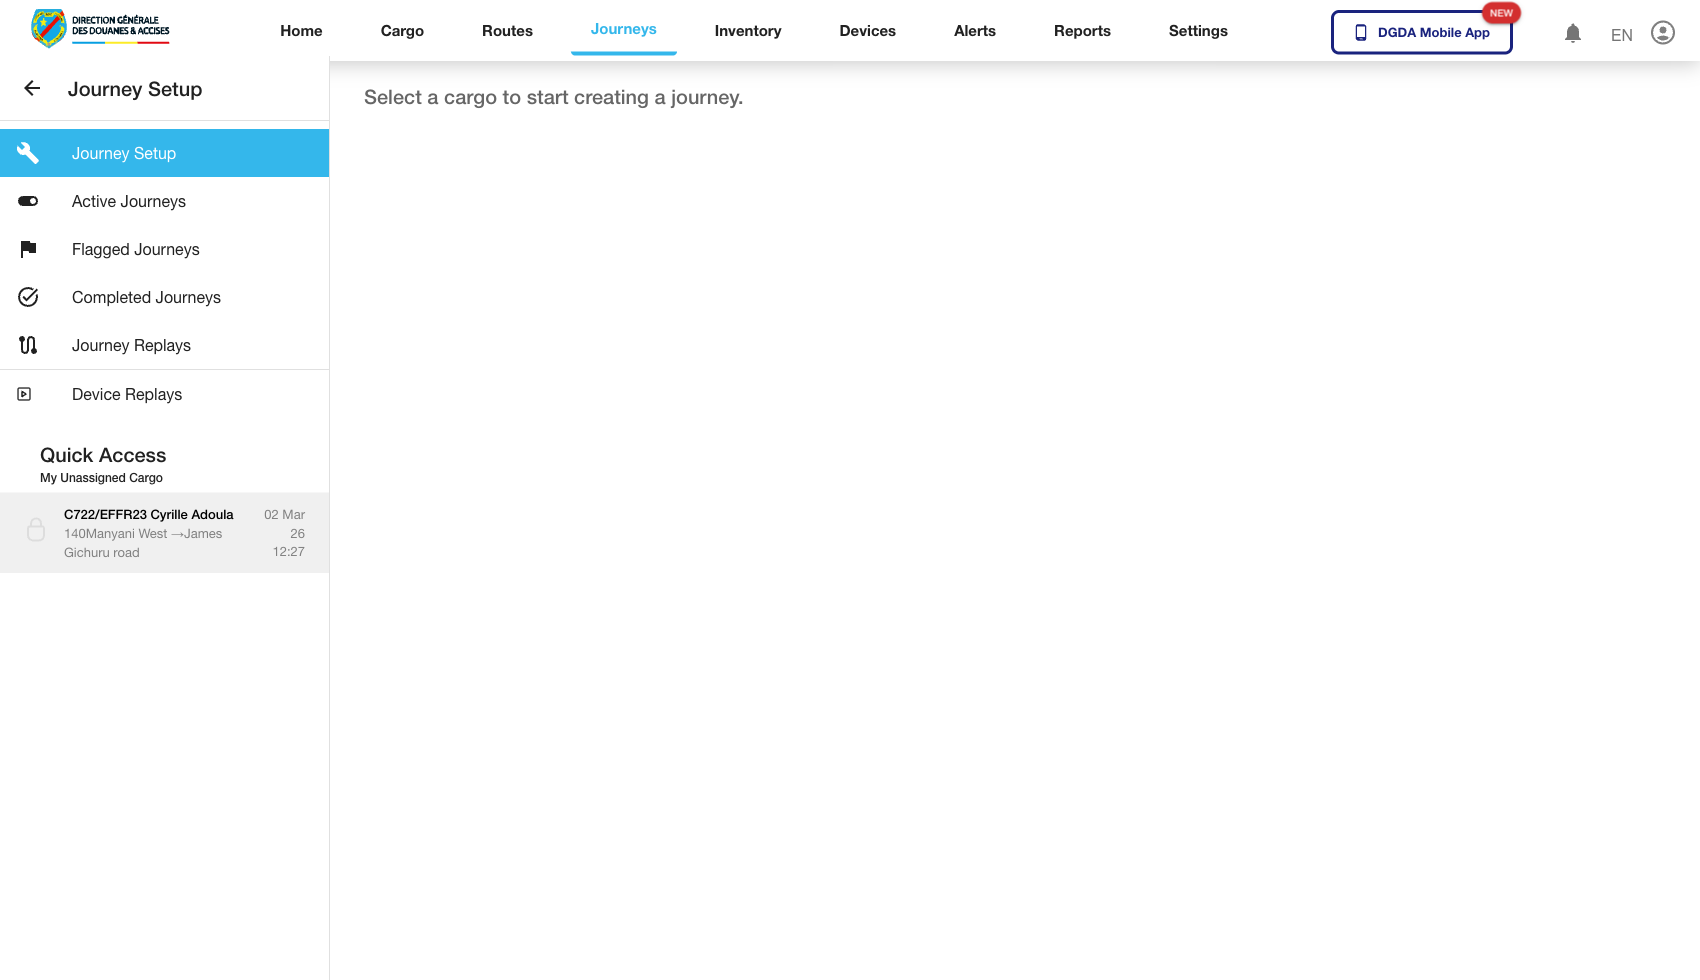Open Device Replays playback icon
The width and height of the screenshot is (1700, 980).
point(24,394)
